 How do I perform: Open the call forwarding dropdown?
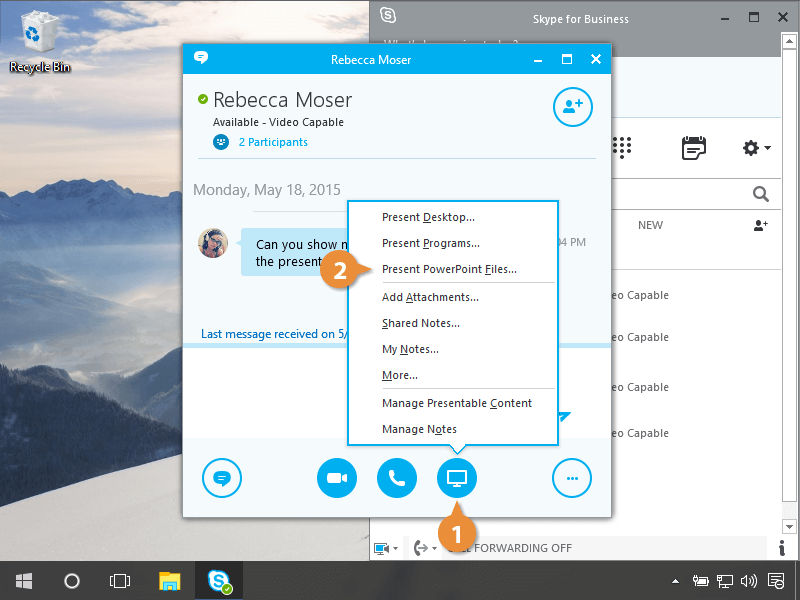(425, 548)
